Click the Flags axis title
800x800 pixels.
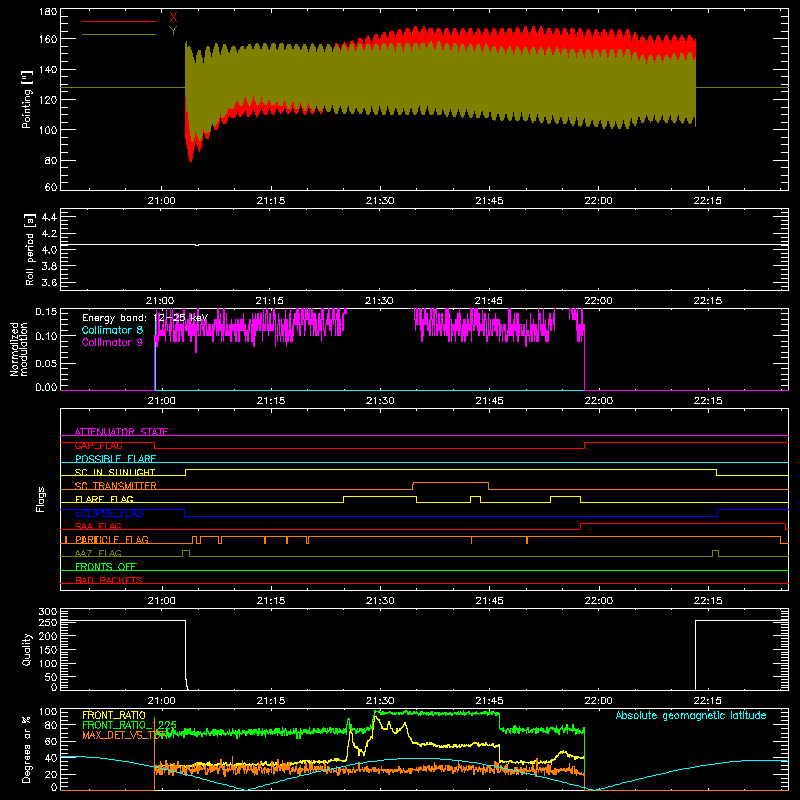coord(40,499)
